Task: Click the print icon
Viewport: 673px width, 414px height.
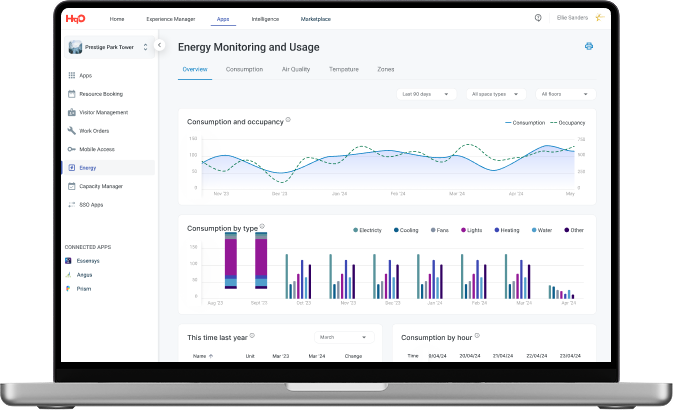Action: pos(588,46)
